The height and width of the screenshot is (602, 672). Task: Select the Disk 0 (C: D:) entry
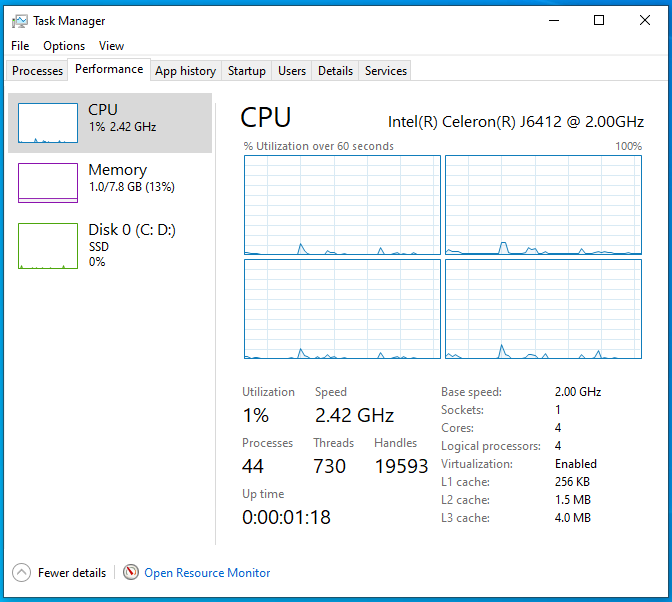pos(110,246)
